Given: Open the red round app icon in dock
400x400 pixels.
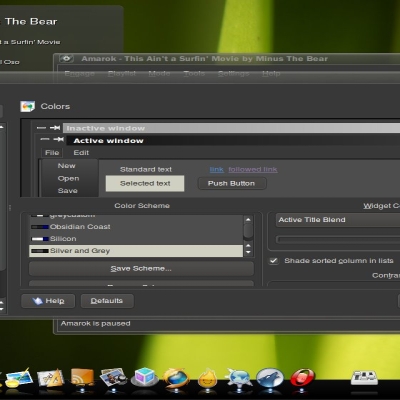Looking at the screenshot, I should 302,378.
